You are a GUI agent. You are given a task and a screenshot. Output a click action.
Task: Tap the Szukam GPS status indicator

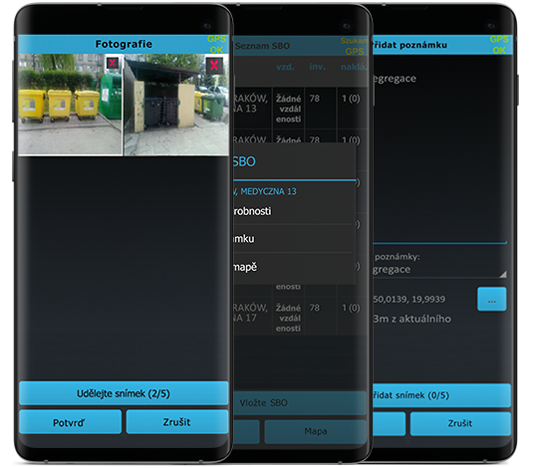[x=354, y=46]
